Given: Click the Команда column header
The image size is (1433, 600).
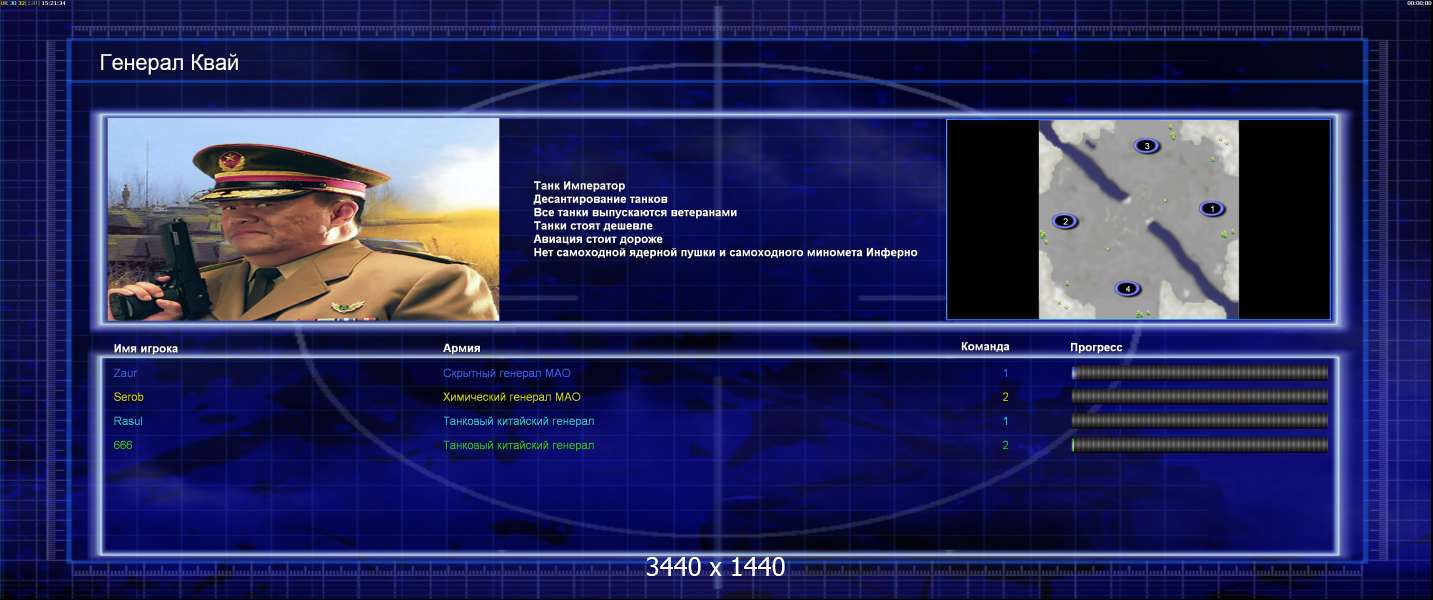Looking at the screenshot, I should 984,347.
